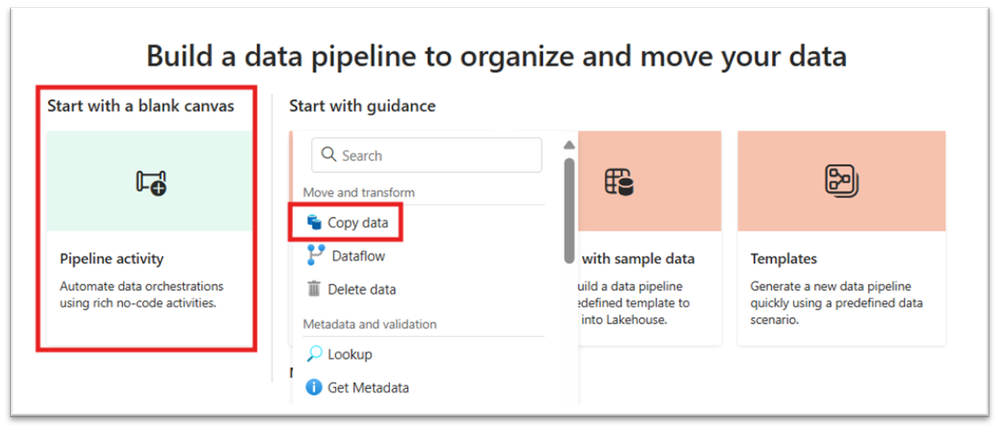Click the Dataflow branch icon
999x430 pixels.
point(314,256)
